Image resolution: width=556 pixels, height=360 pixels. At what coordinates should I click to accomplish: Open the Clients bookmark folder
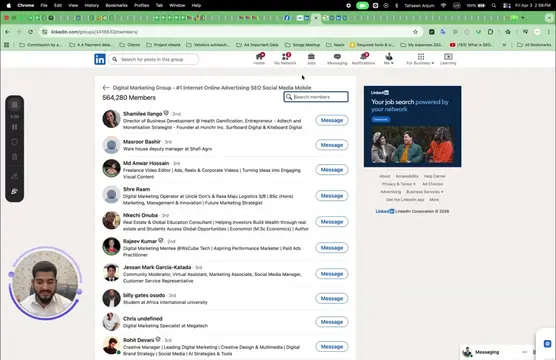click(x=130, y=45)
